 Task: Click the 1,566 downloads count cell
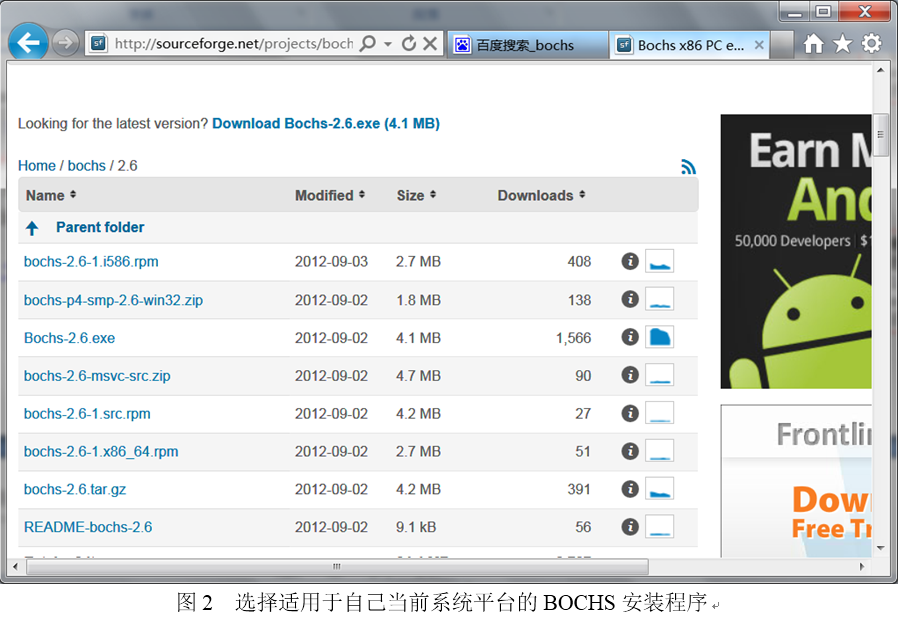[573, 338]
